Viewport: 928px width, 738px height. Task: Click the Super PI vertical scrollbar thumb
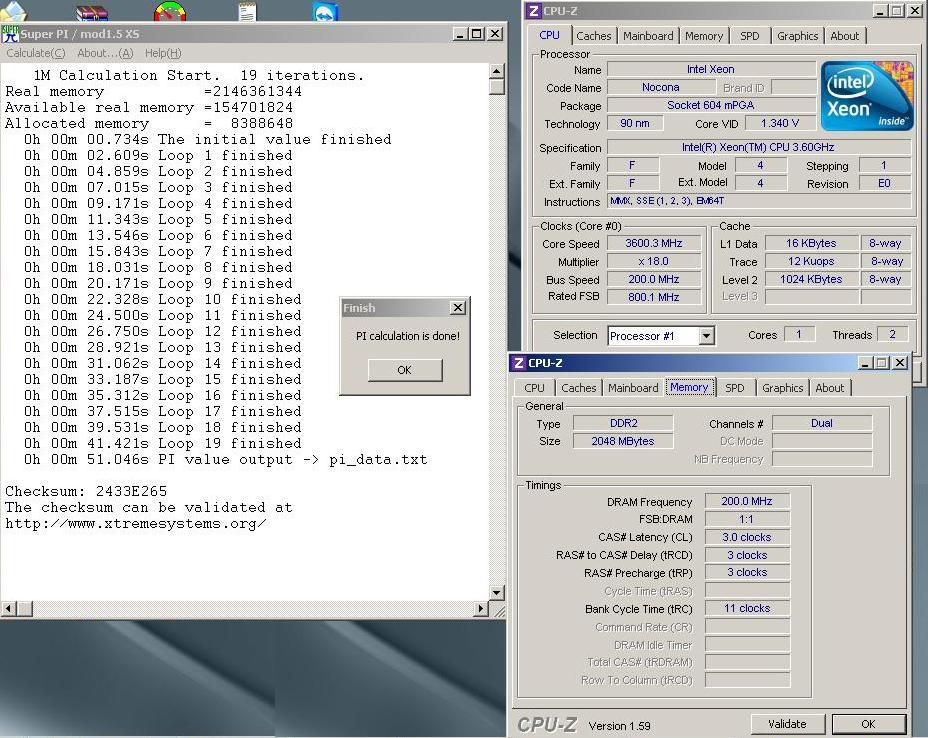click(x=497, y=88)
